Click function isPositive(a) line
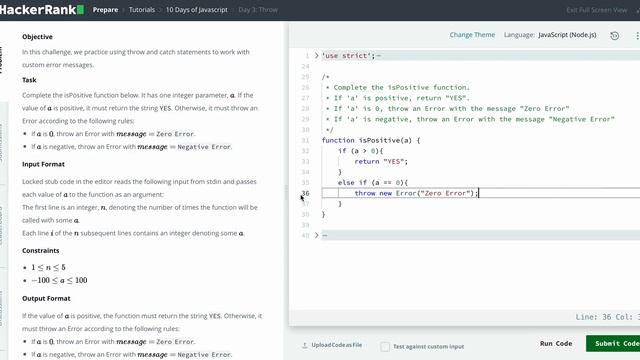Image resolution: width=640 pixels, height=360 pixels. 371,140
